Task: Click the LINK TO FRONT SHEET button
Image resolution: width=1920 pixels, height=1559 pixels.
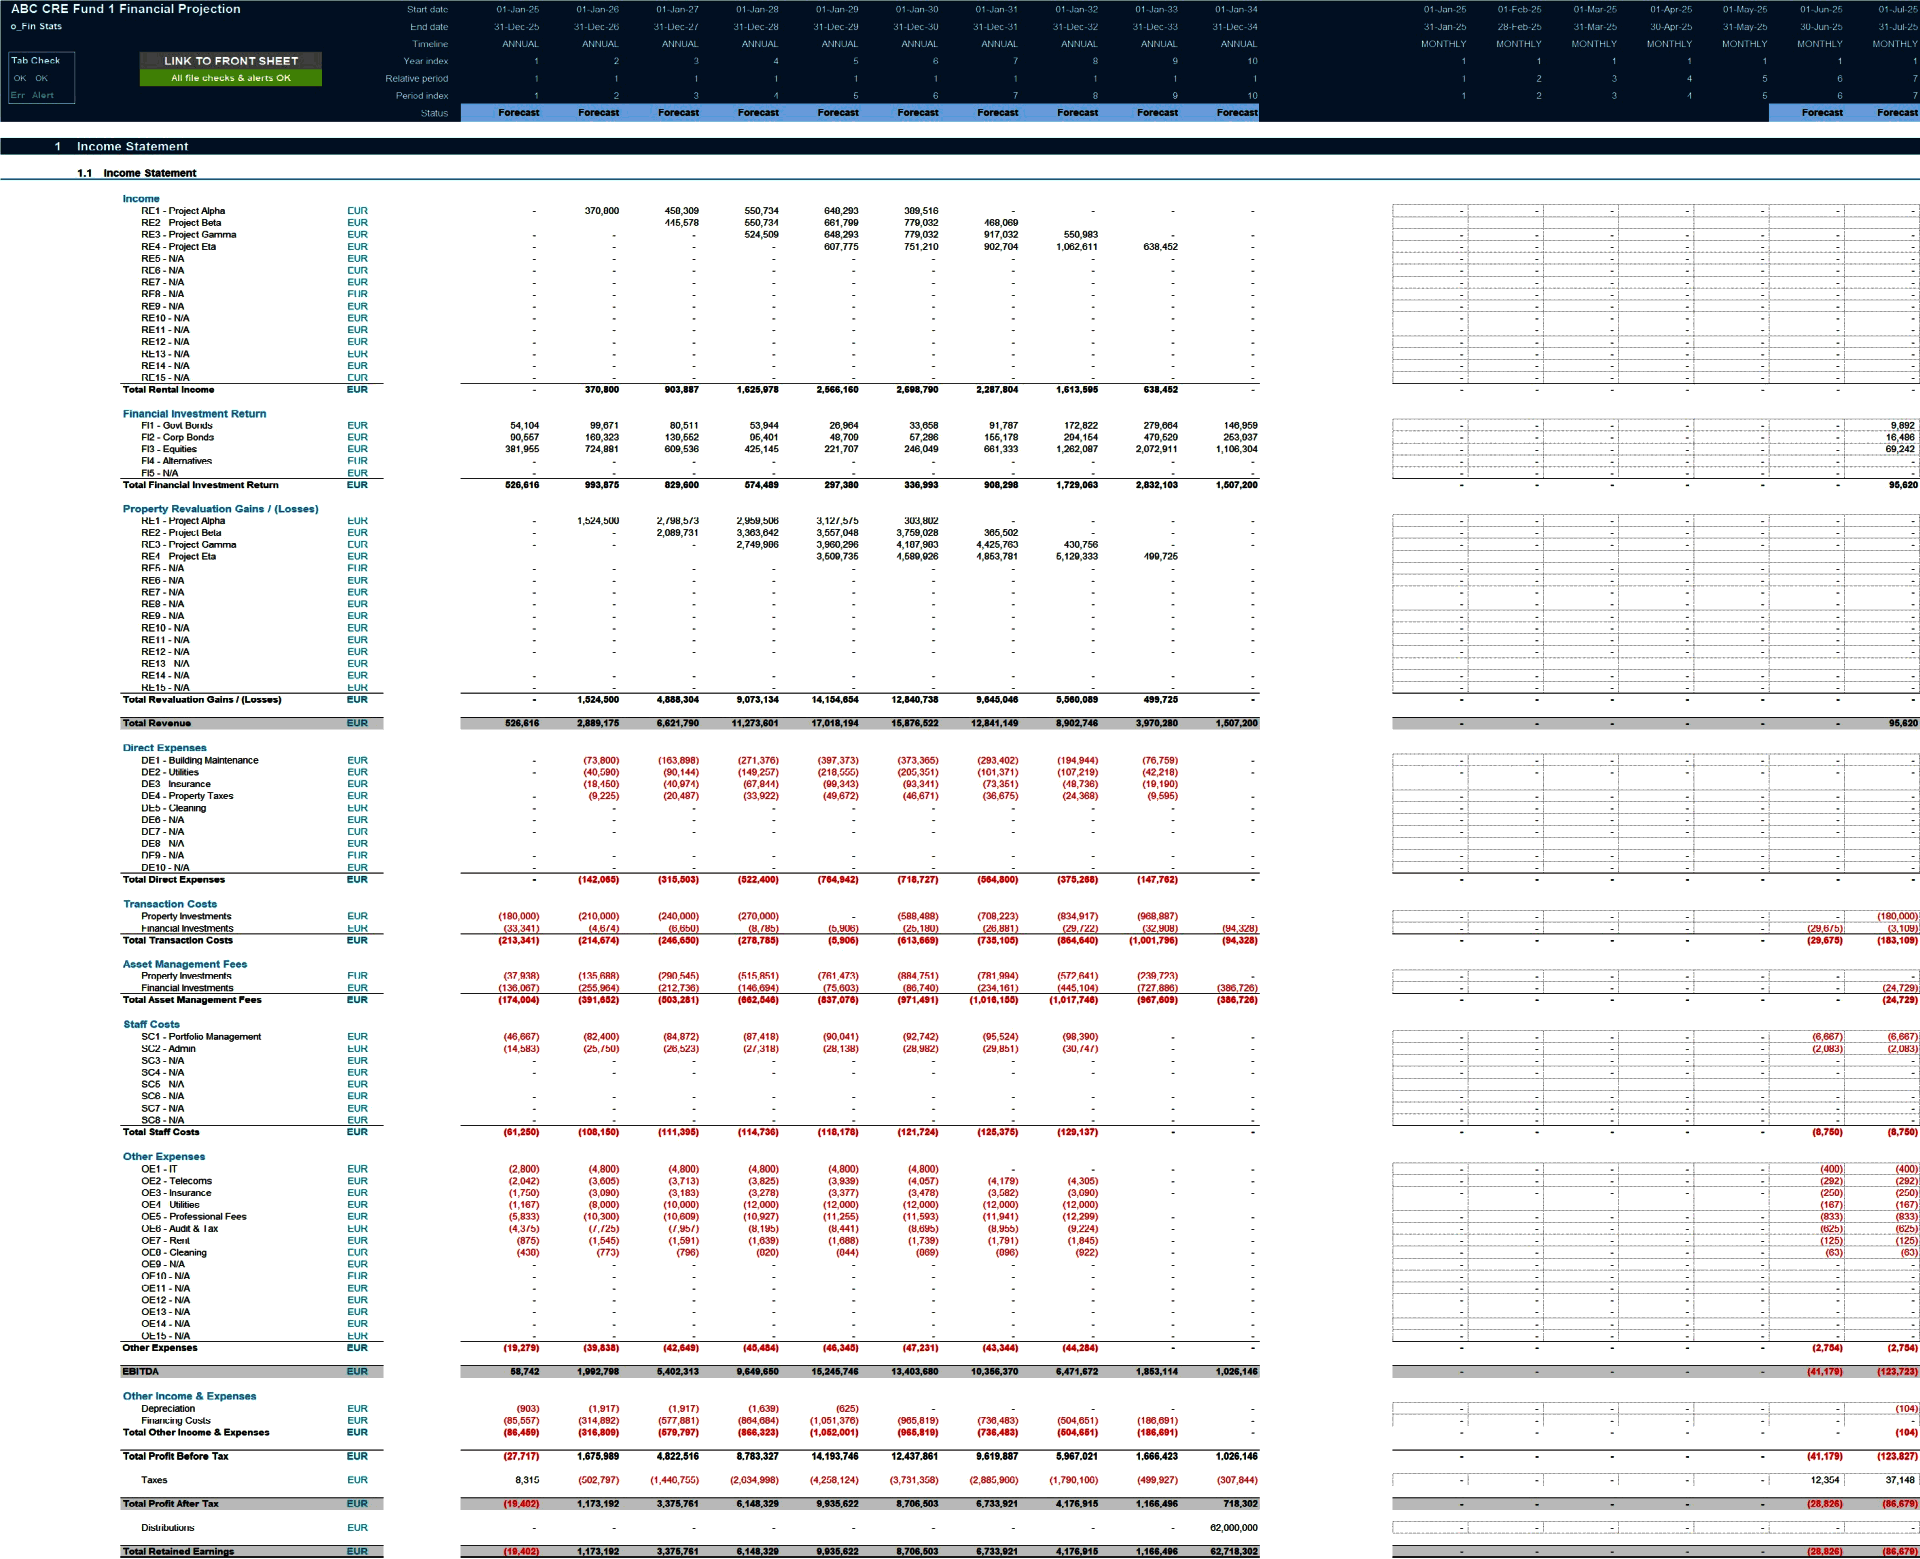Action: (x=230, y=61)
